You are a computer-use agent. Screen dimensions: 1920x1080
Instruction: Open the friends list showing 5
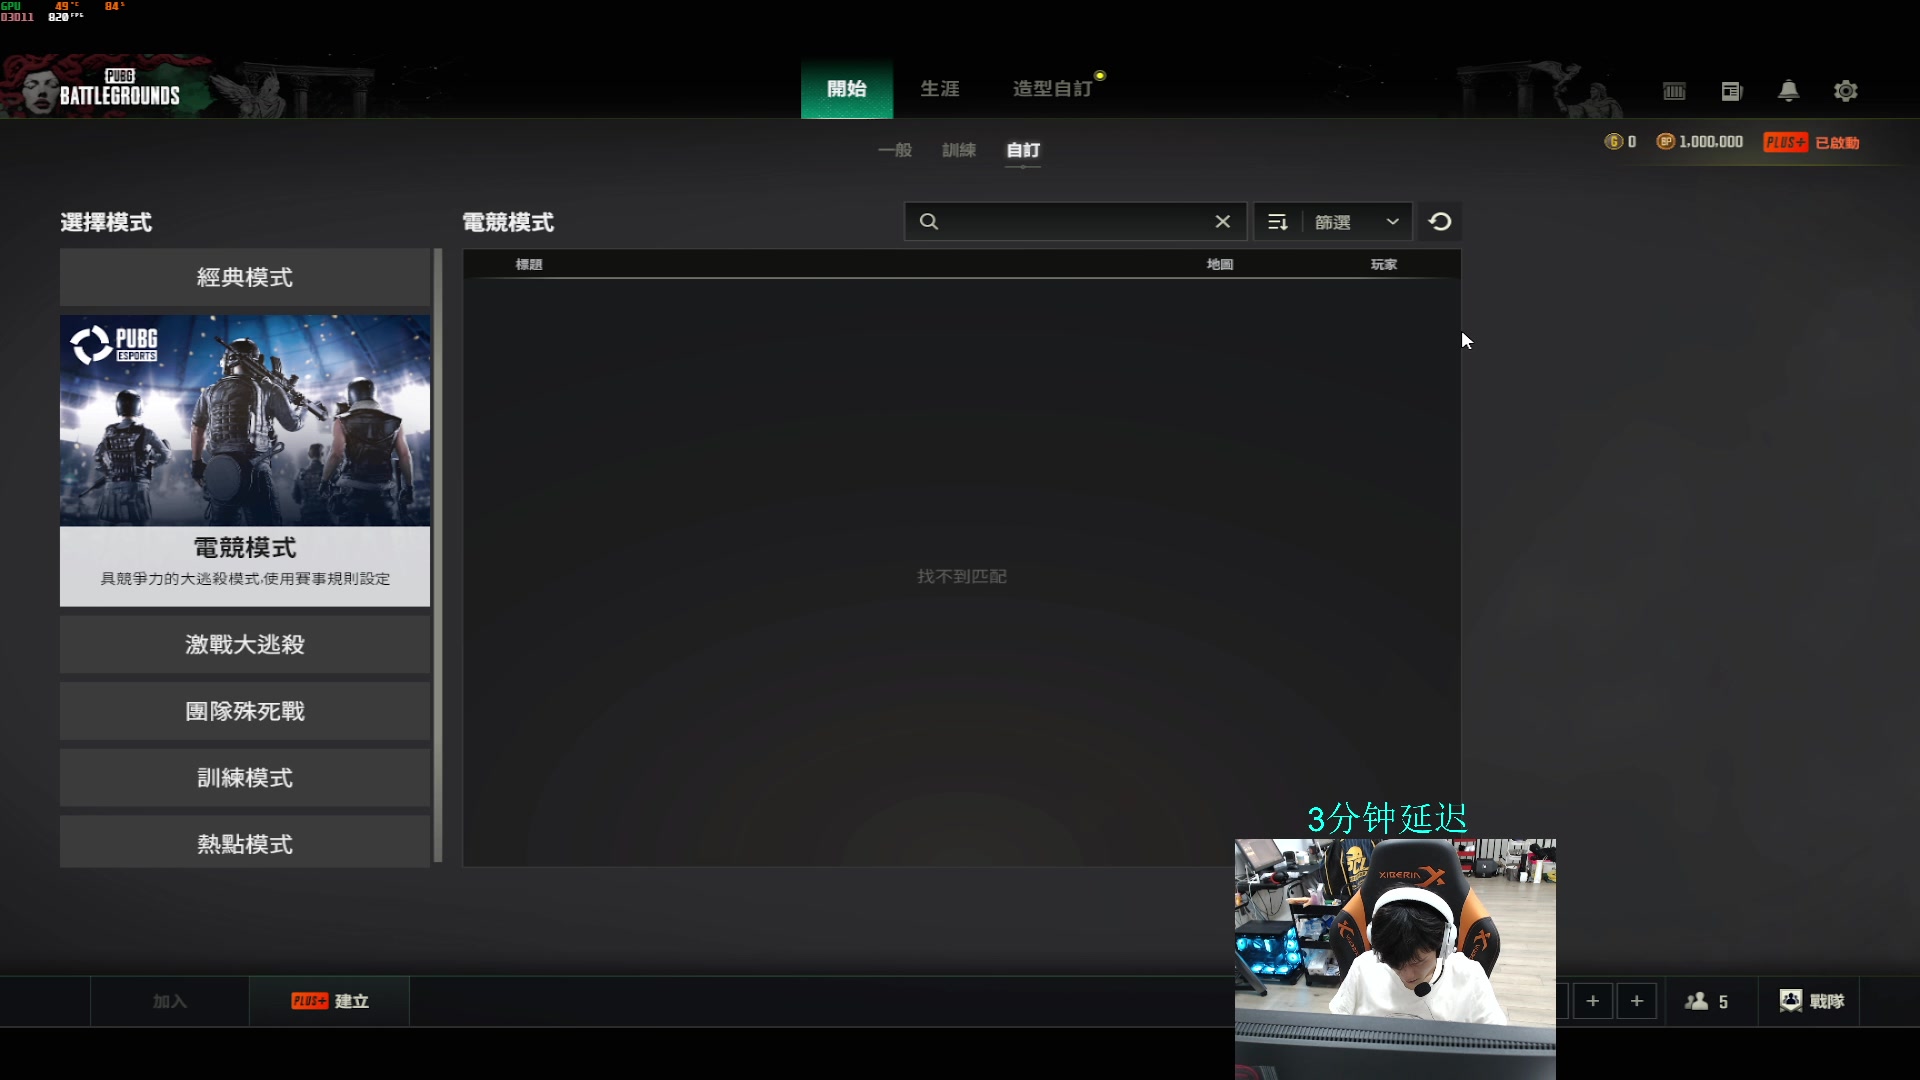pos(1707,1001)
